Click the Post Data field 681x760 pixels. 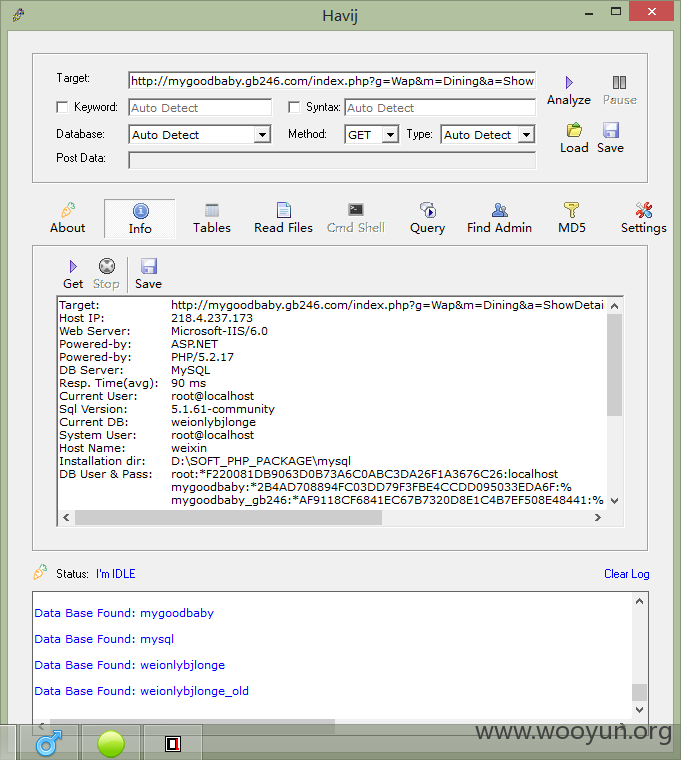click(x=332, y=160)
